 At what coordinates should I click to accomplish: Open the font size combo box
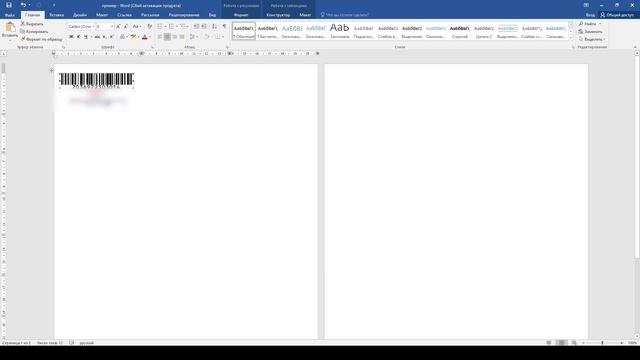(x=104, y=27)
